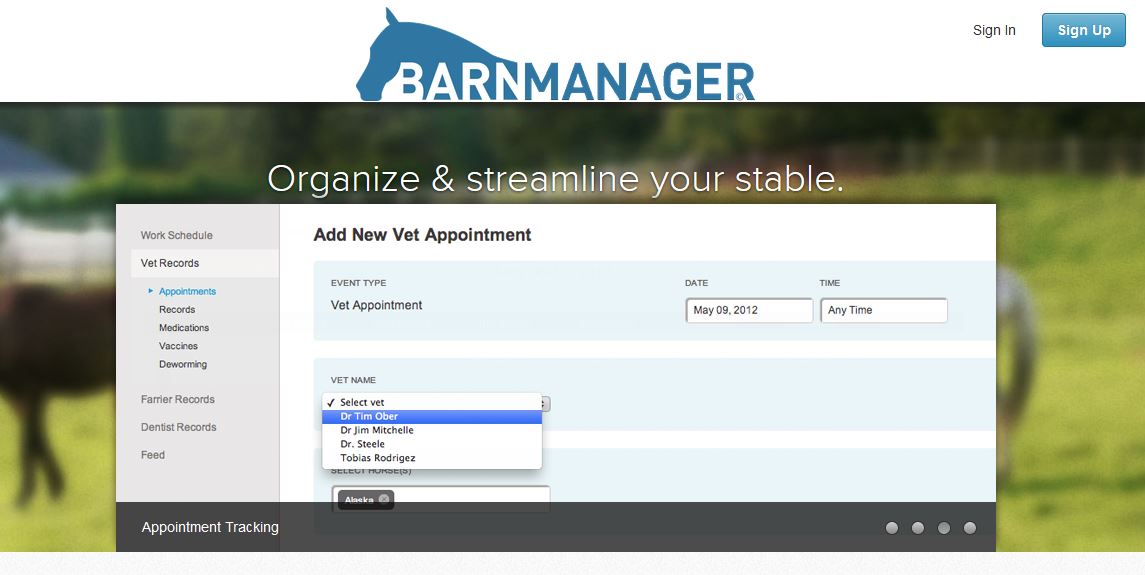Open the Records sub-item
Image resolution: width=1145 pixels, height=575 pixels.
point(177,309)
